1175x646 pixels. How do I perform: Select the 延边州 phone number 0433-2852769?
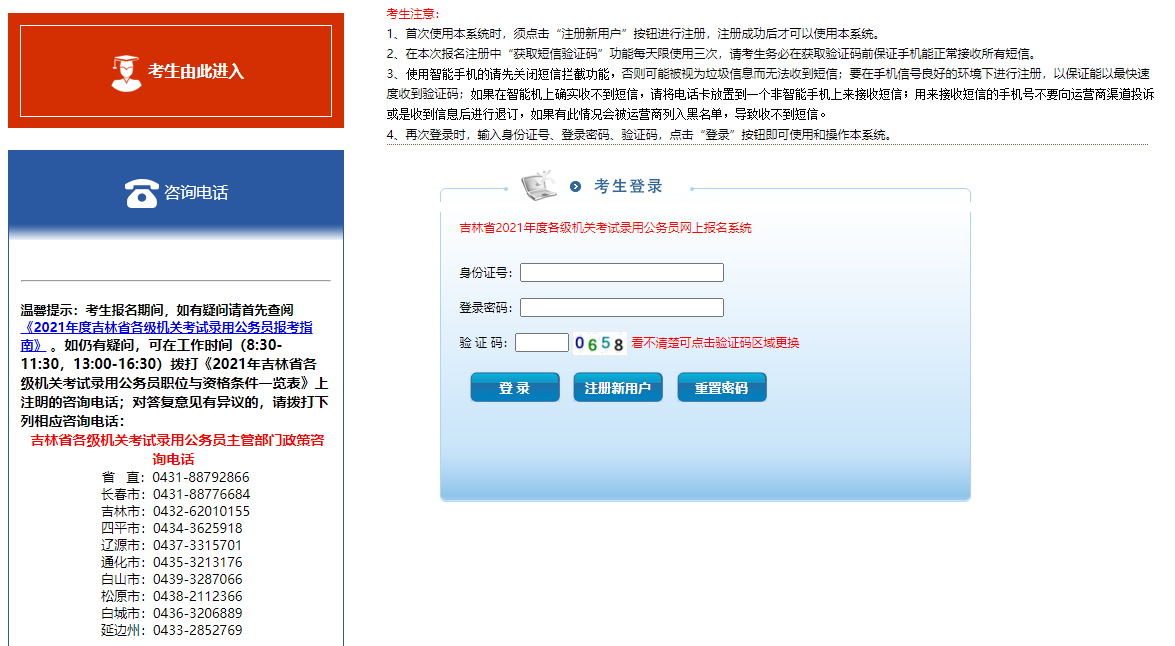(198, 630)
